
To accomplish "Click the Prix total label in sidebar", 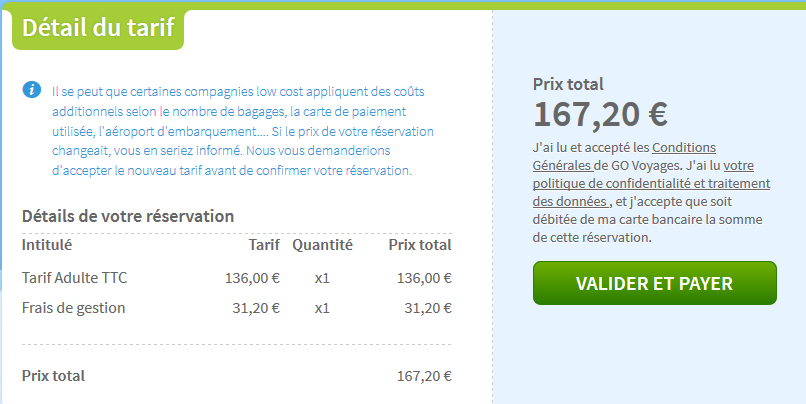I will click(568, 85).
